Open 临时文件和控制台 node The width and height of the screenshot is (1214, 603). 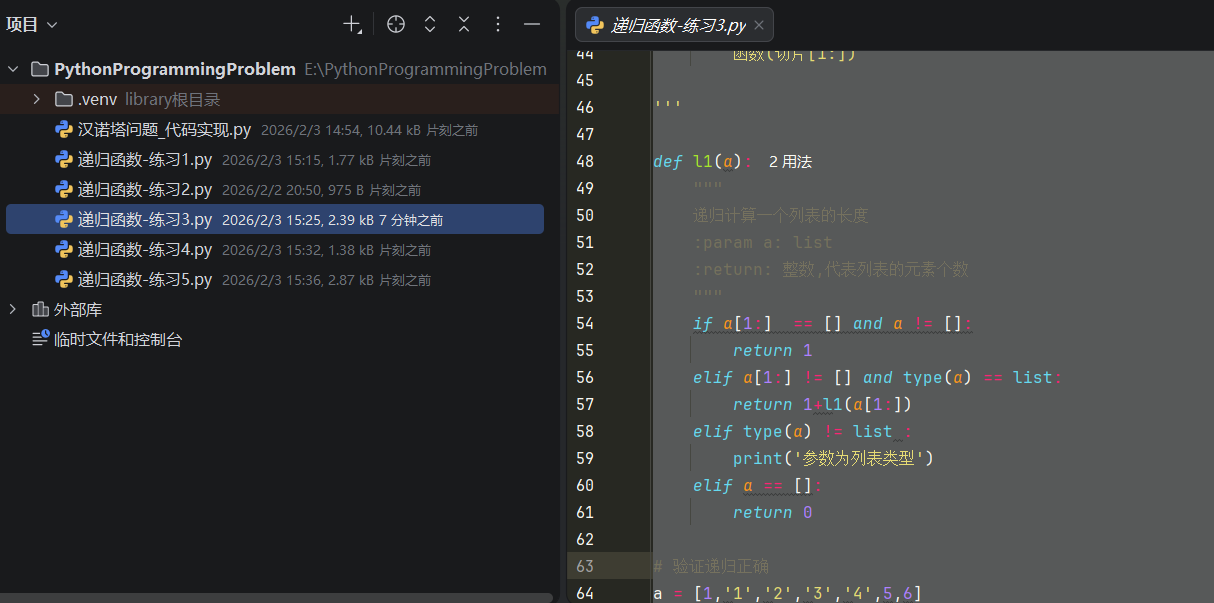pos(118,340)
